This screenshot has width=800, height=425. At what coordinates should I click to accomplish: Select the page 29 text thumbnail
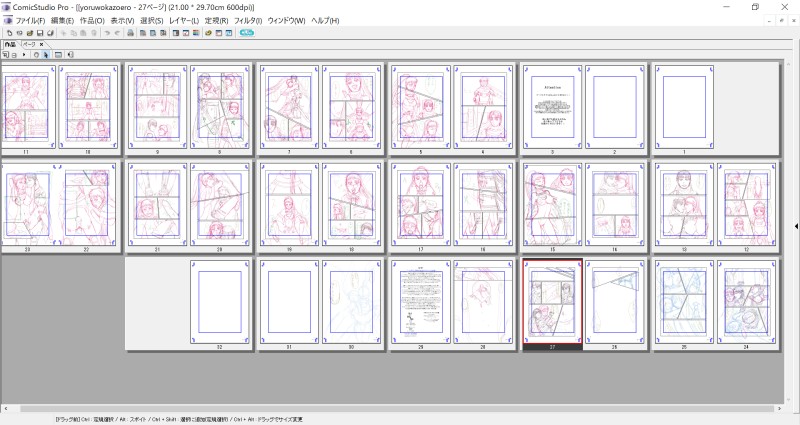coord(421,301)
